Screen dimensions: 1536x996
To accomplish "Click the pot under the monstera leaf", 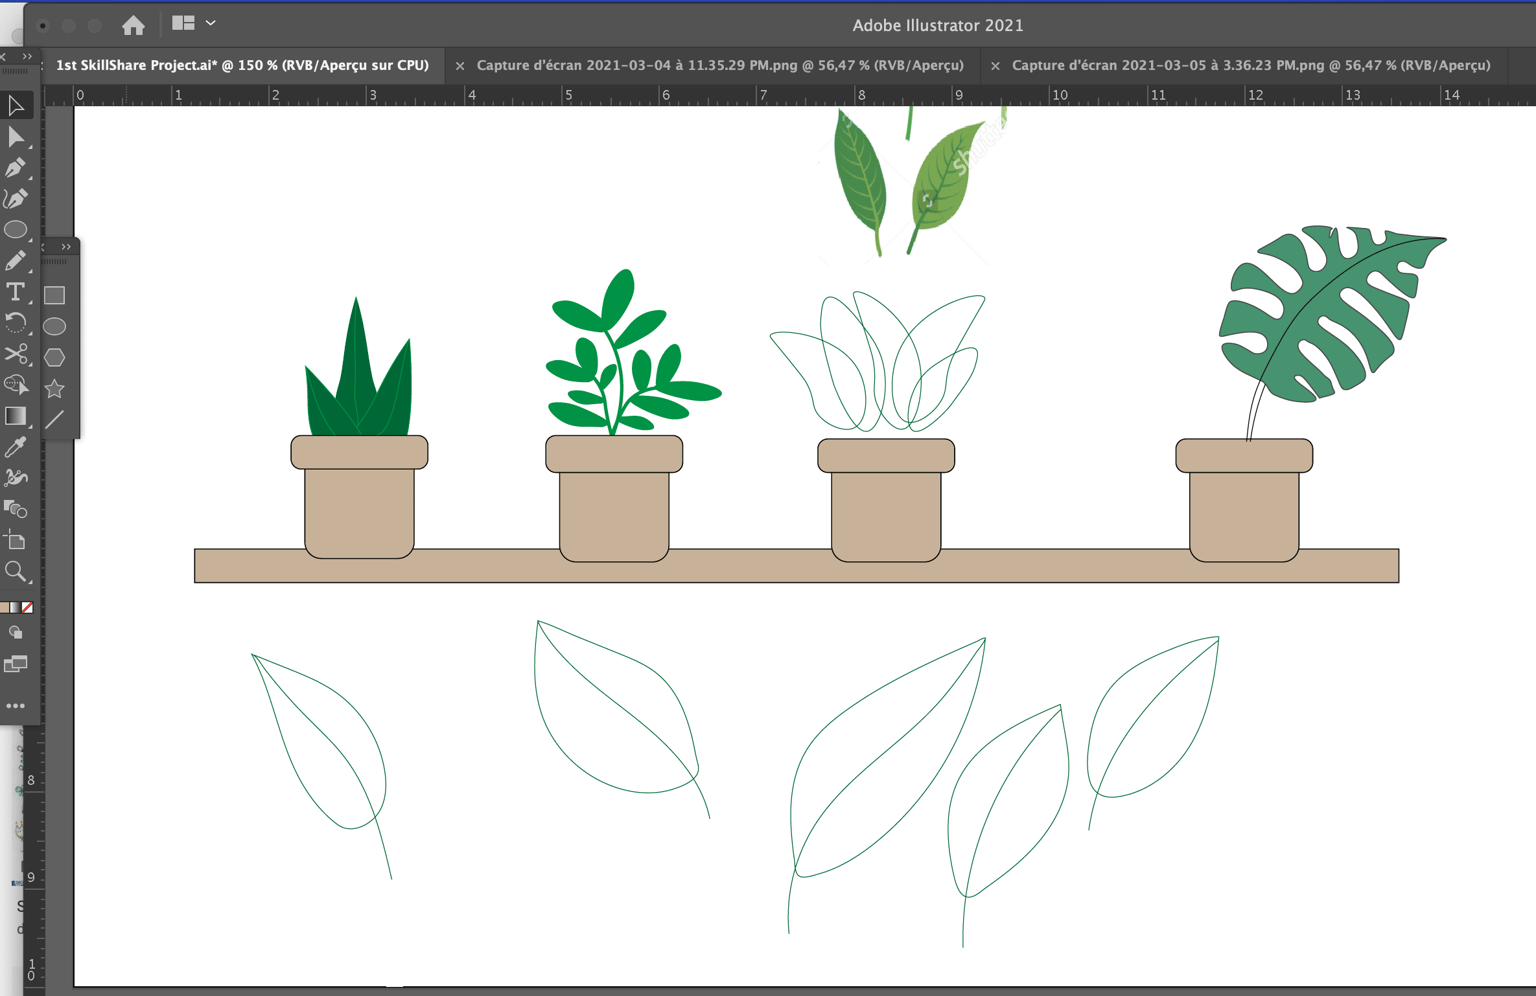I will pos(1244,500).
